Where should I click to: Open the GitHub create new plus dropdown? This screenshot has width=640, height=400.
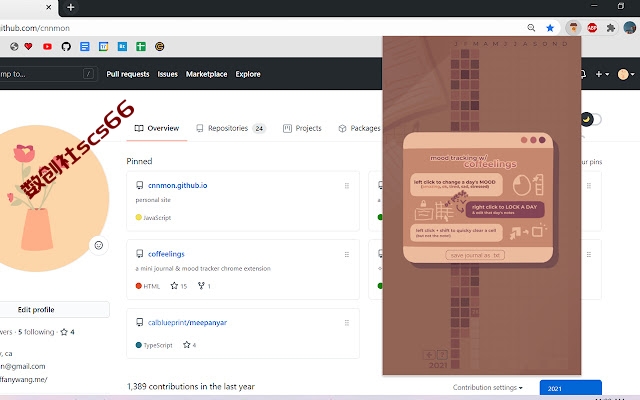click(x=602, y=74)
